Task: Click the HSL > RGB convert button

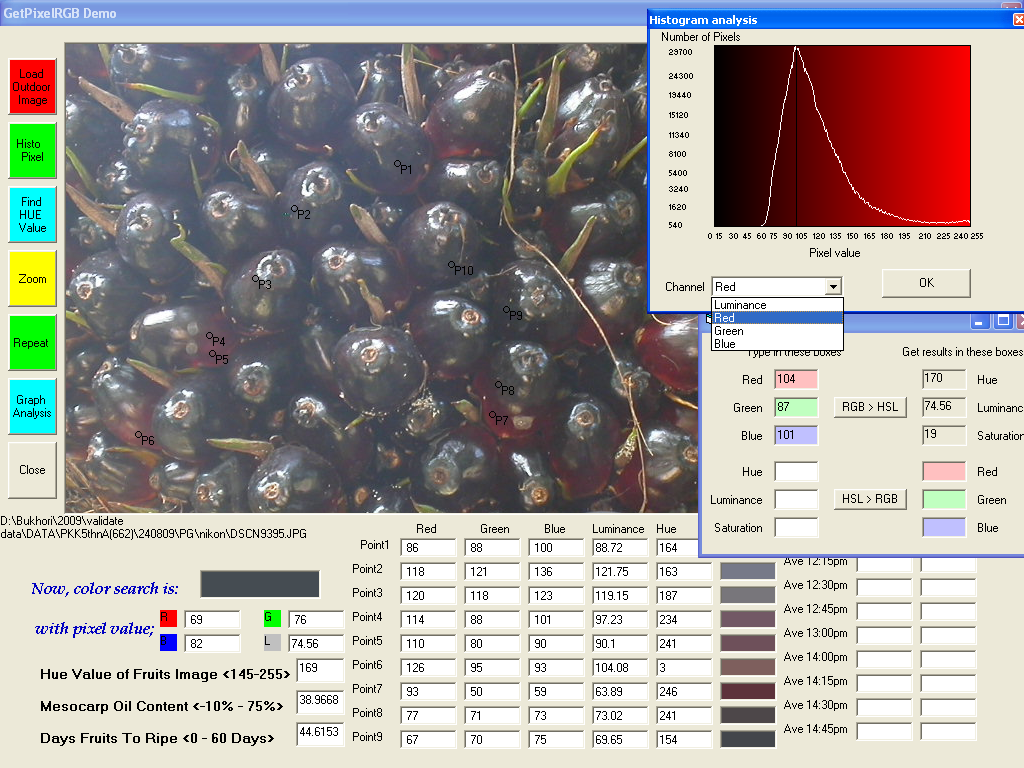Action: pos(869,499)
